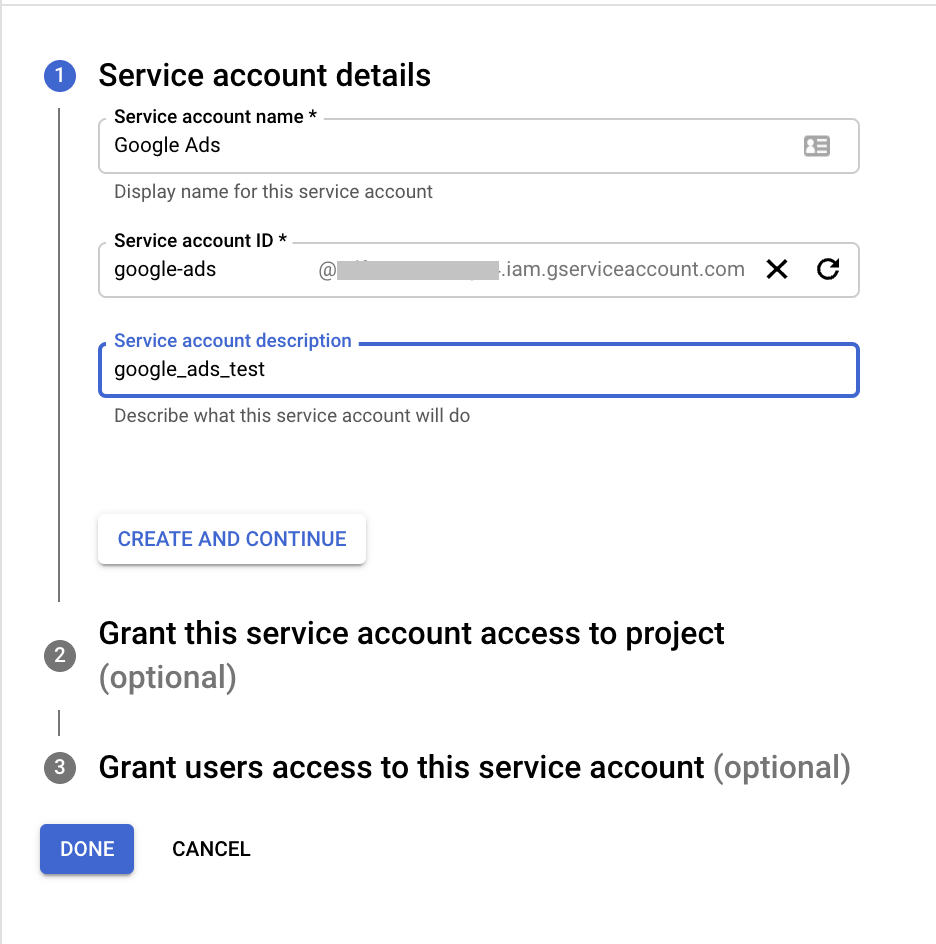This screenshot has width=936, height=944.
Task: Click the hint 'Describe what this service account will do'
Action: [x=292, y=415]
